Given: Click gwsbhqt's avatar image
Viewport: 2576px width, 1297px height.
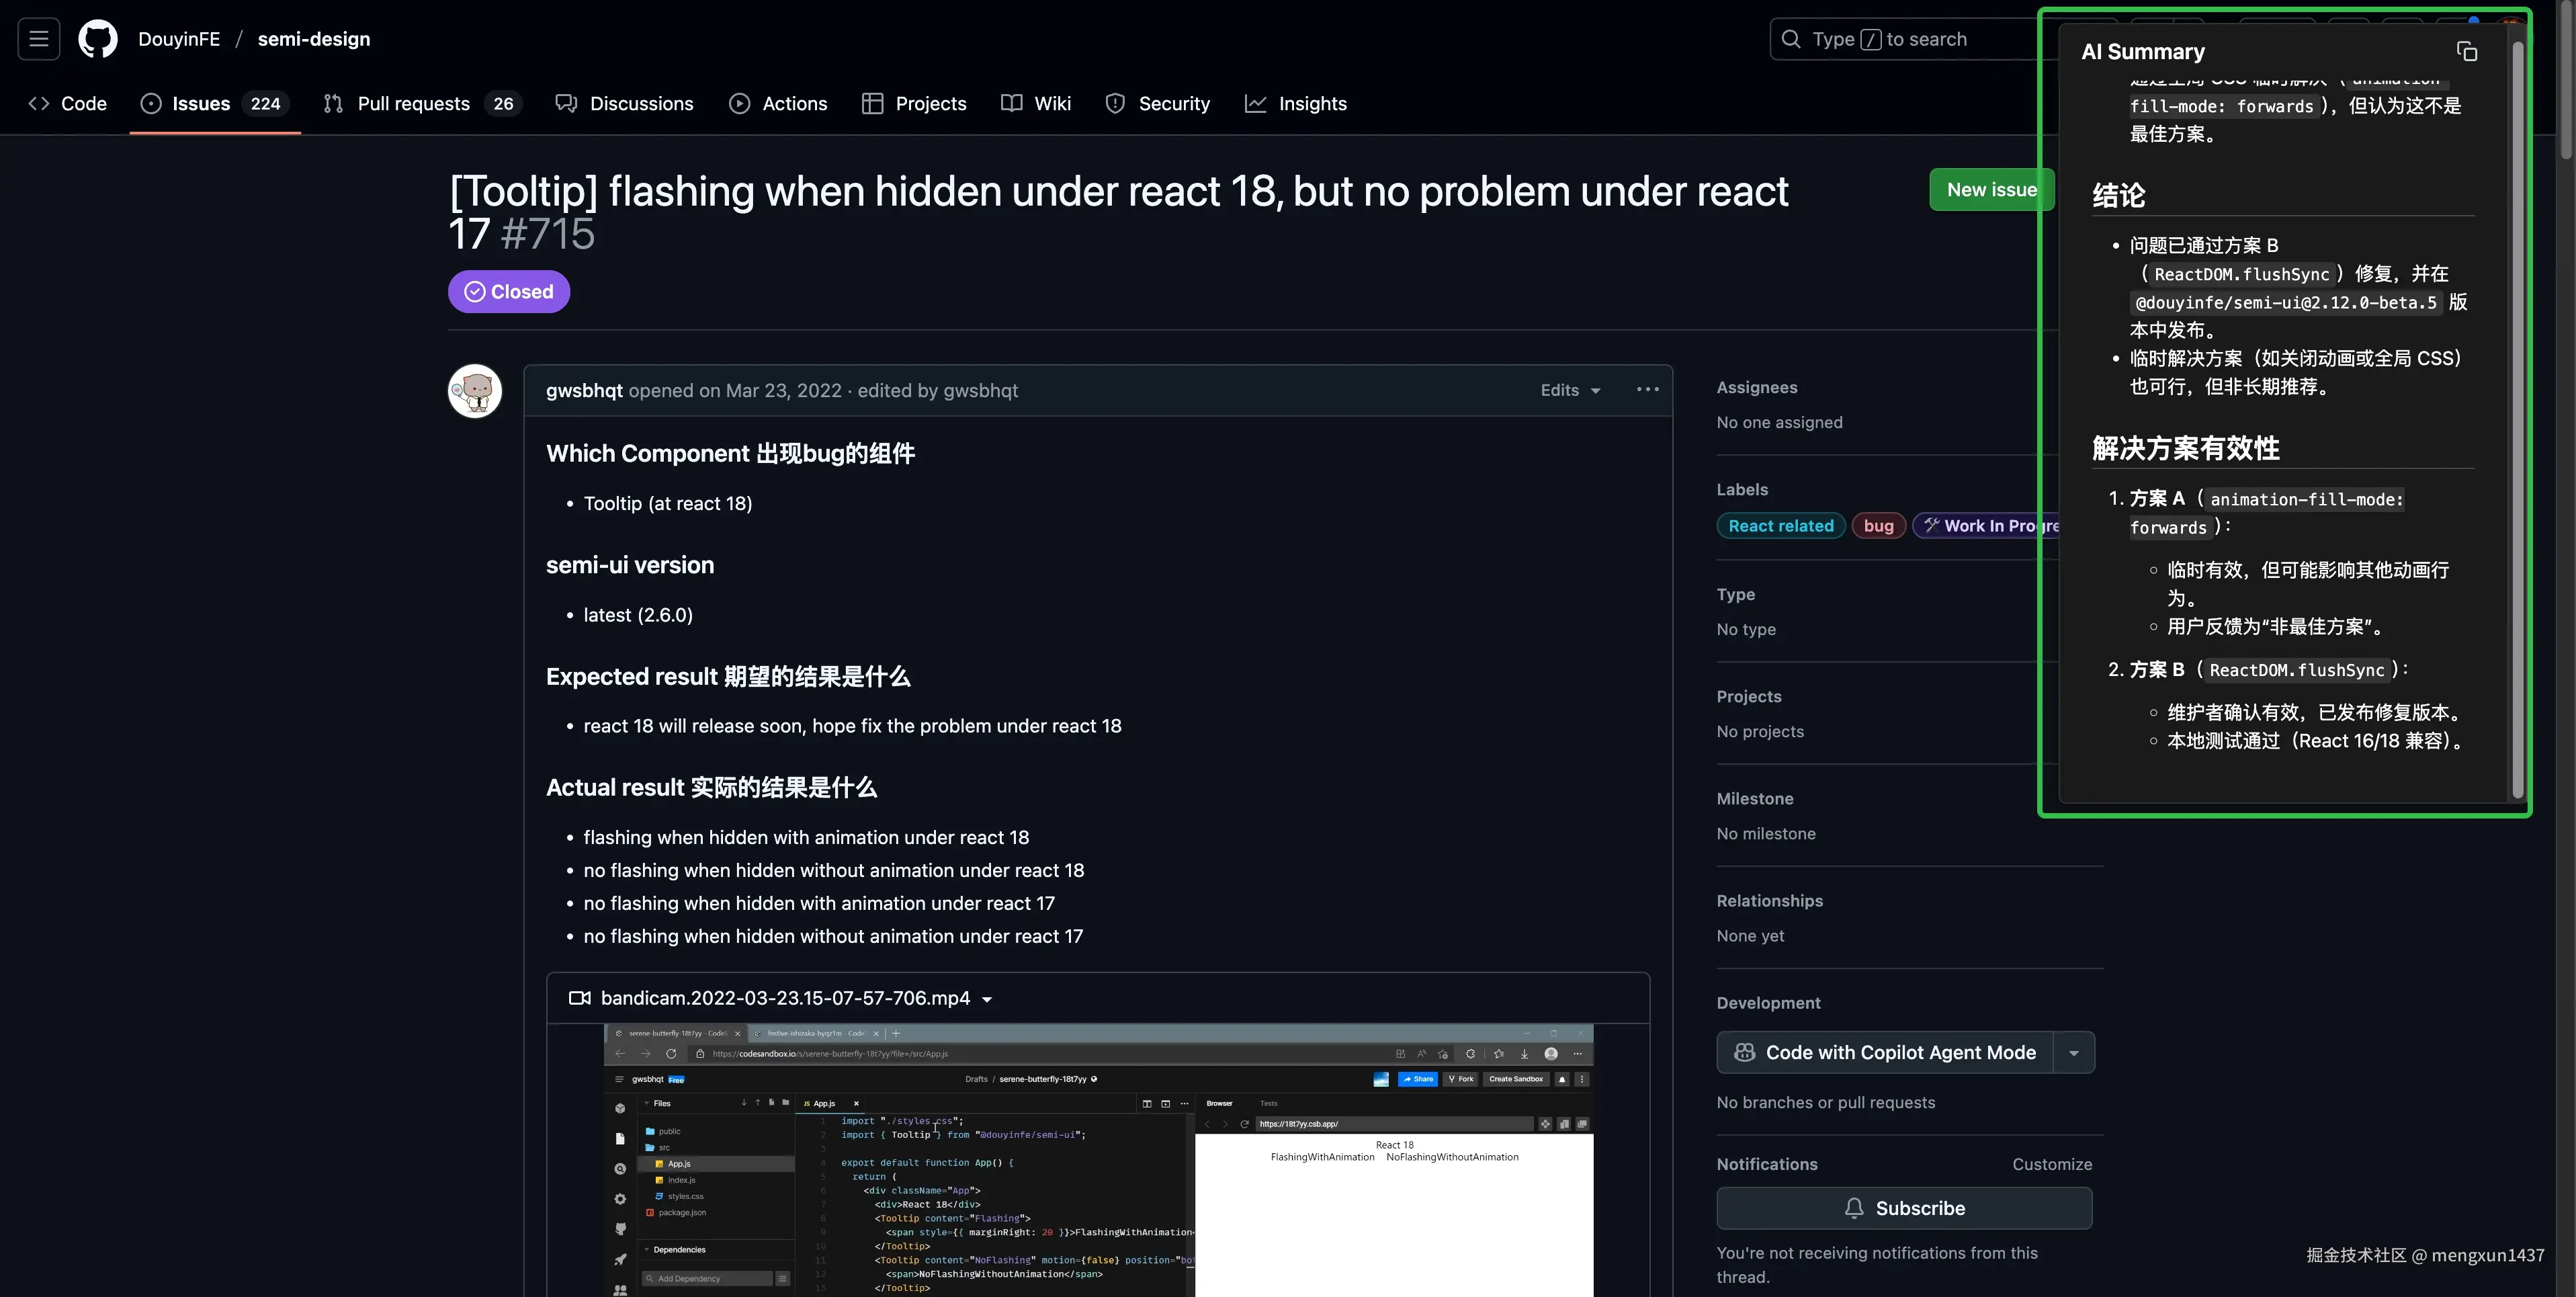Looking at the screenshot, I should tap(475, 391).
